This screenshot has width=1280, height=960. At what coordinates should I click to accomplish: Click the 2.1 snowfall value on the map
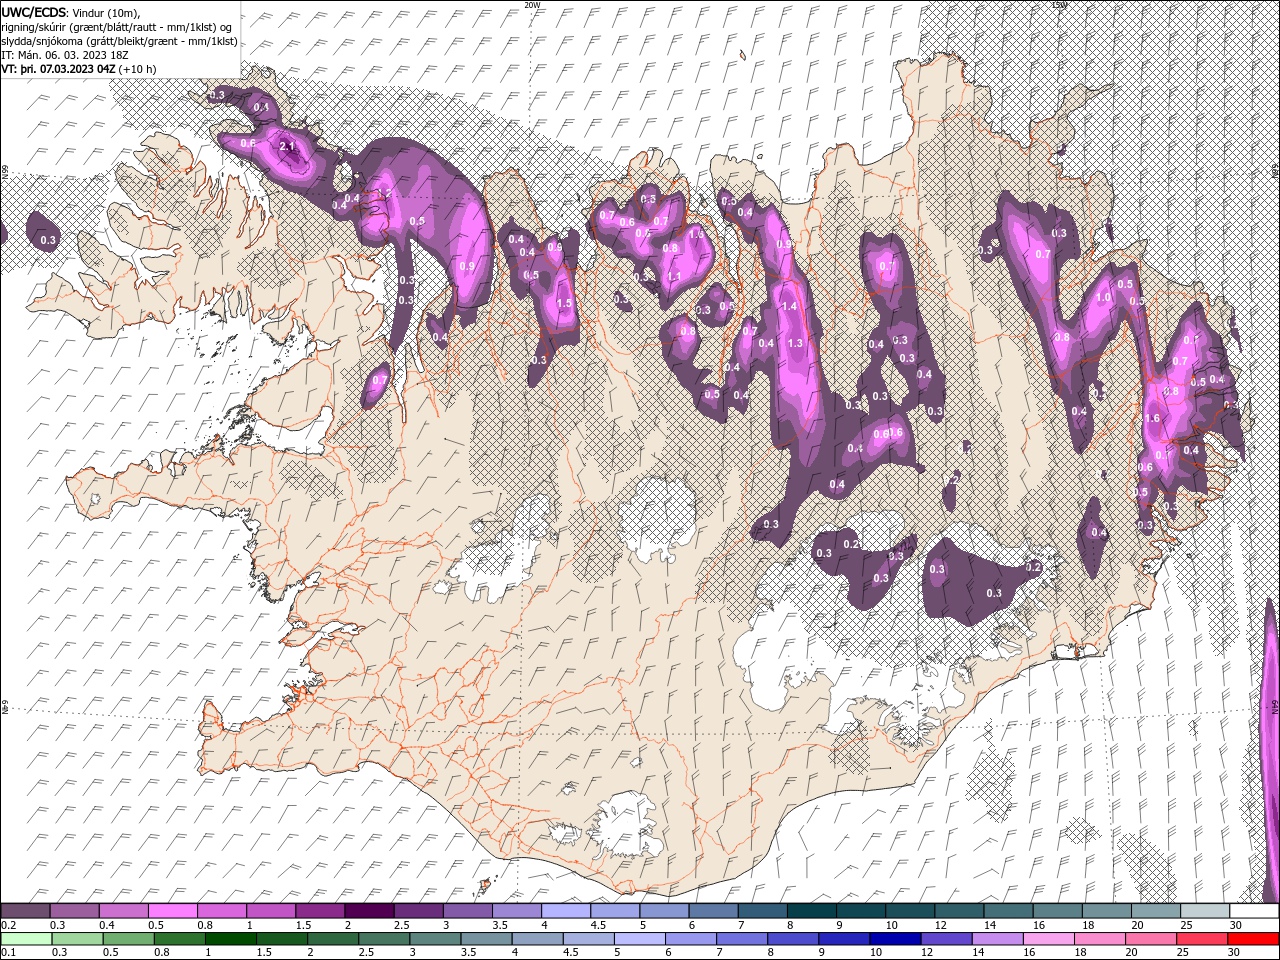tap(288, 147)
